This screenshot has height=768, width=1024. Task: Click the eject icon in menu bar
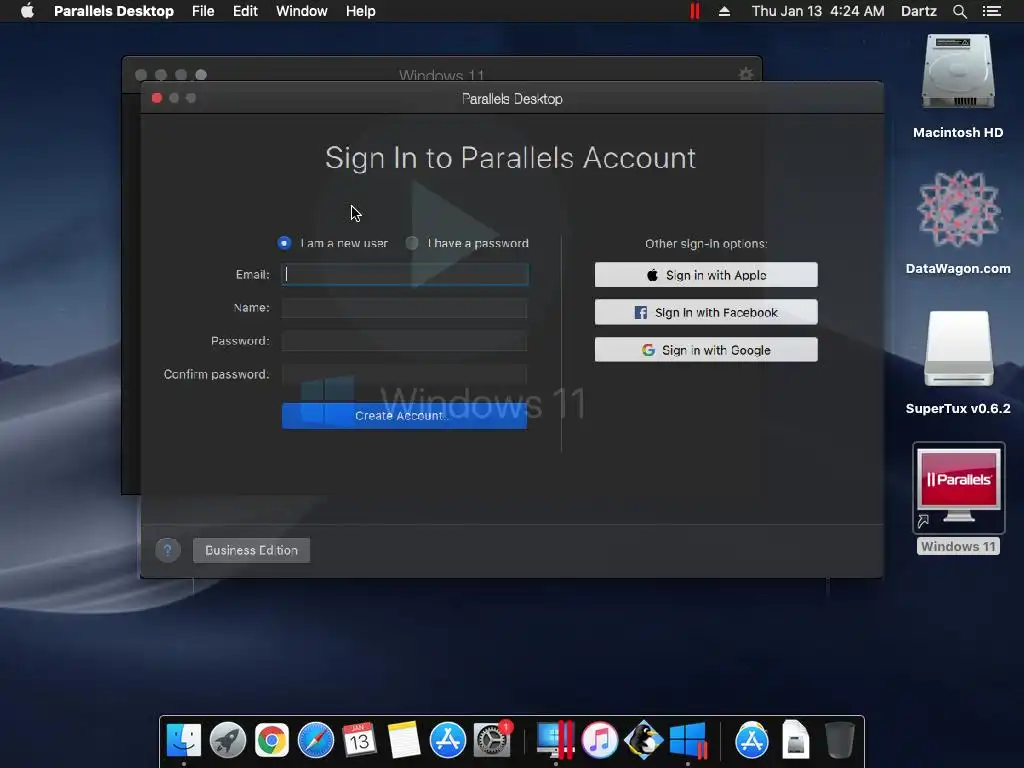click(x=724, y=11)
